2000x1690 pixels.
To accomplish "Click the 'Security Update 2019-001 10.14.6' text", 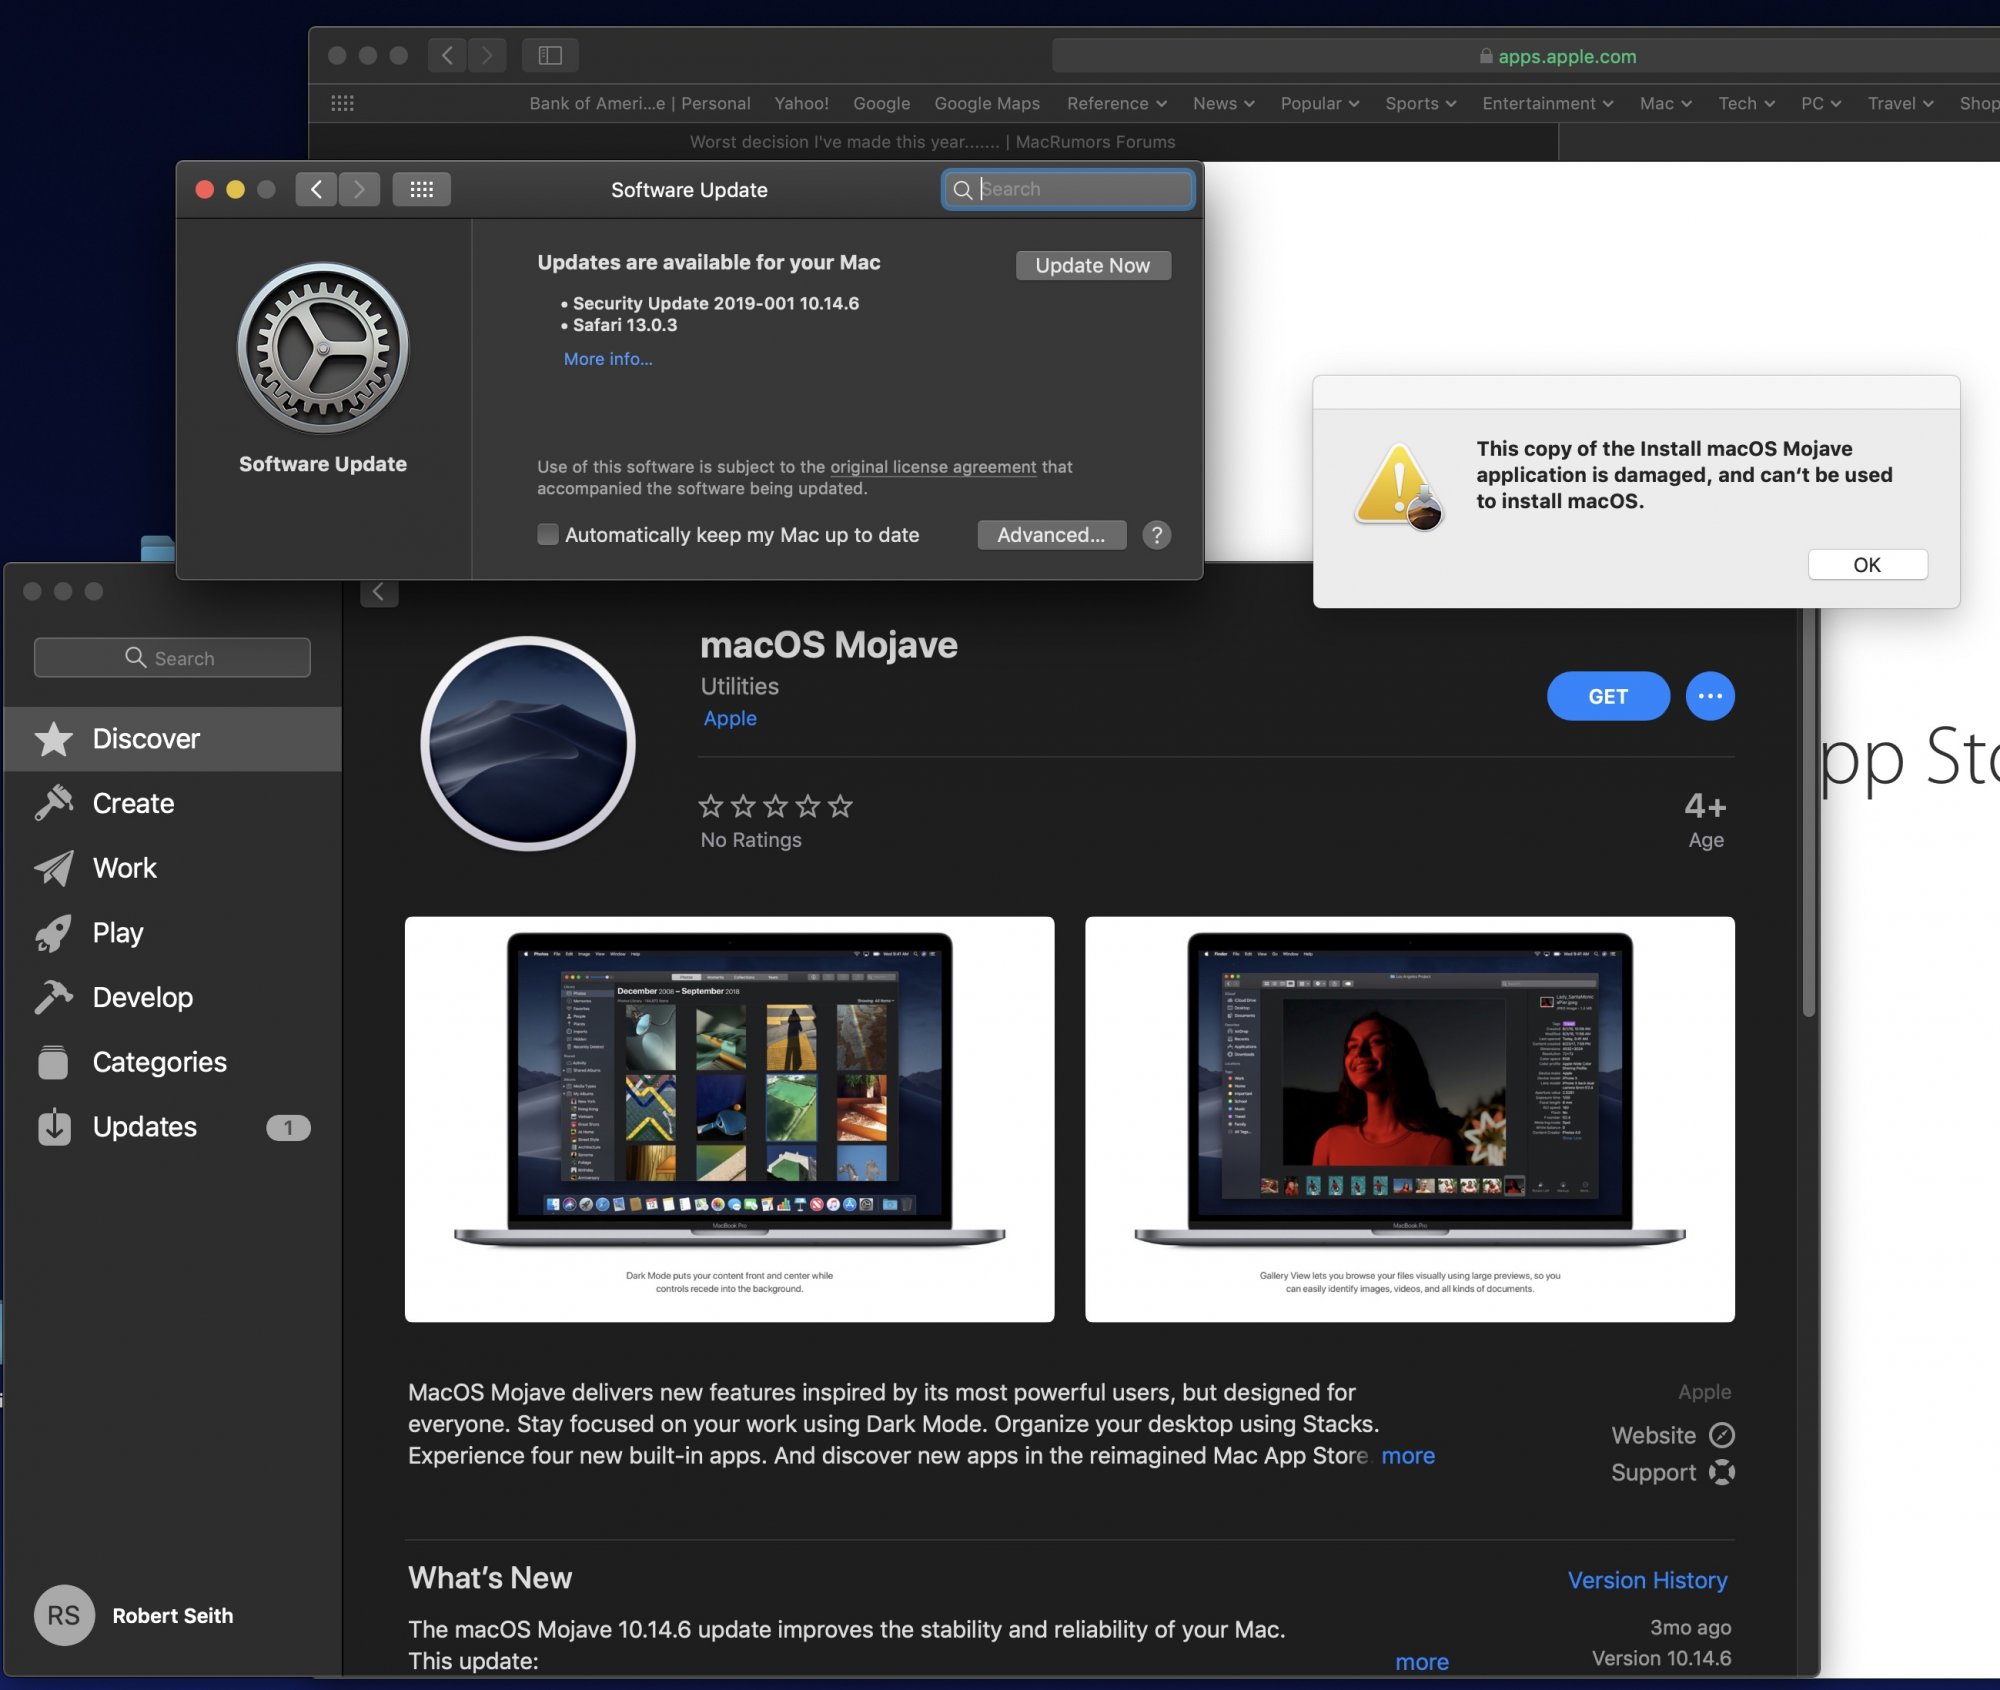I will (716, 303).
